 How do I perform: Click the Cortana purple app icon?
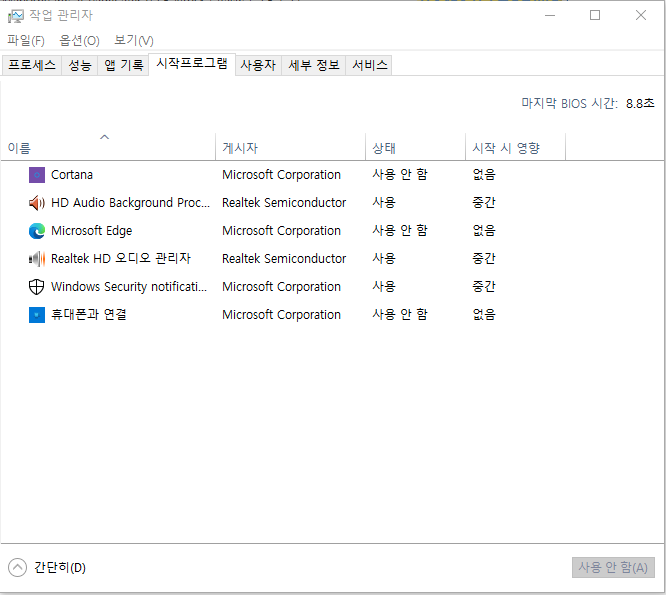click(x=37, y=175)
